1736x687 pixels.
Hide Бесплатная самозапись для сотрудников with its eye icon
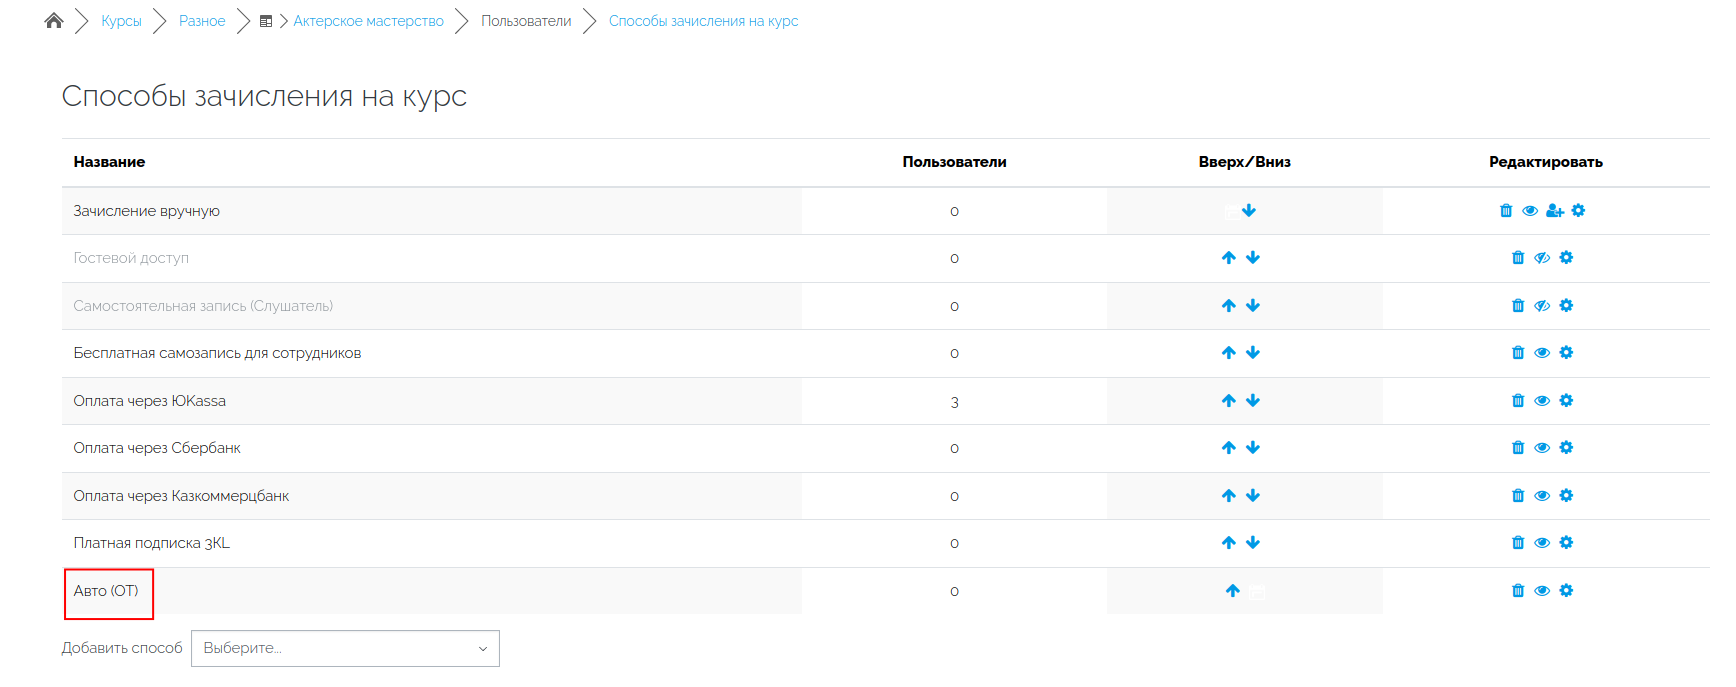coord(1542,353)
